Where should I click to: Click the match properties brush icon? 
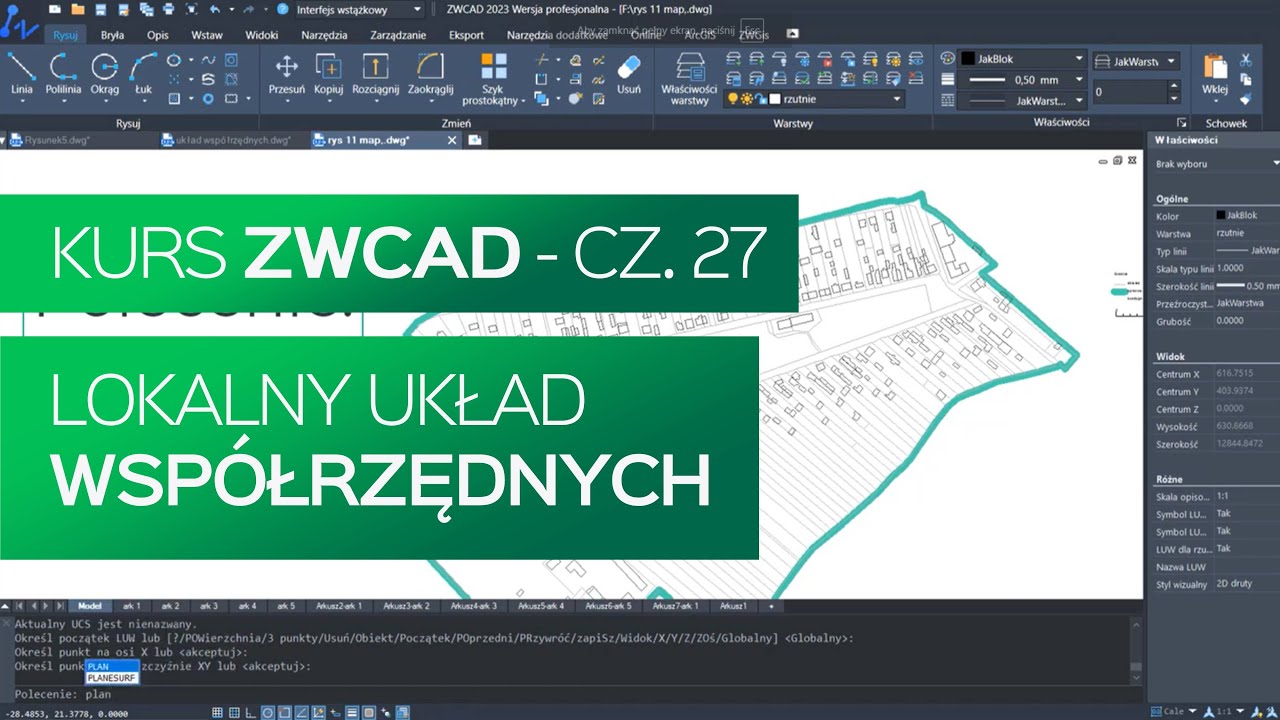(1246, 99)
